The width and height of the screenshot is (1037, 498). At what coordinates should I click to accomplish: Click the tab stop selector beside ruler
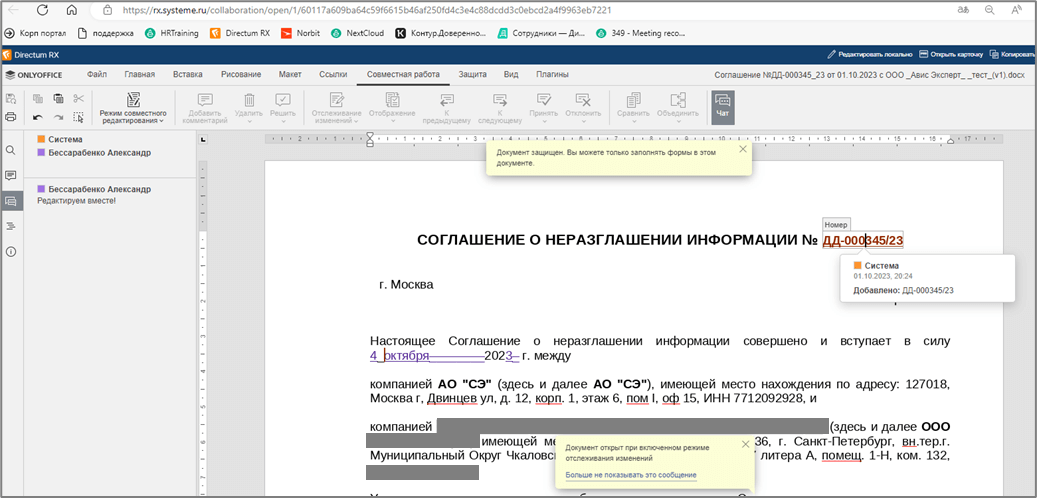coord(203,138)
